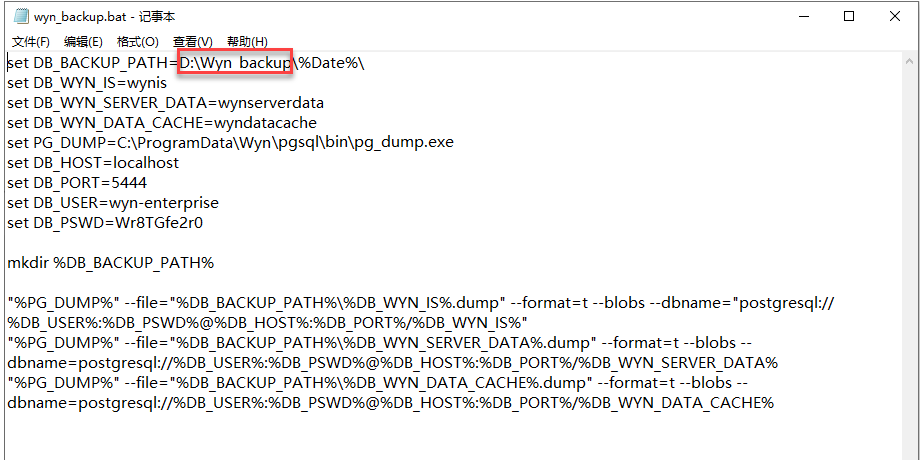This screenshot has width=922, height=460.
Task: Click the vertical scrollbar up arrow
Action: click(x=909, y=61)
